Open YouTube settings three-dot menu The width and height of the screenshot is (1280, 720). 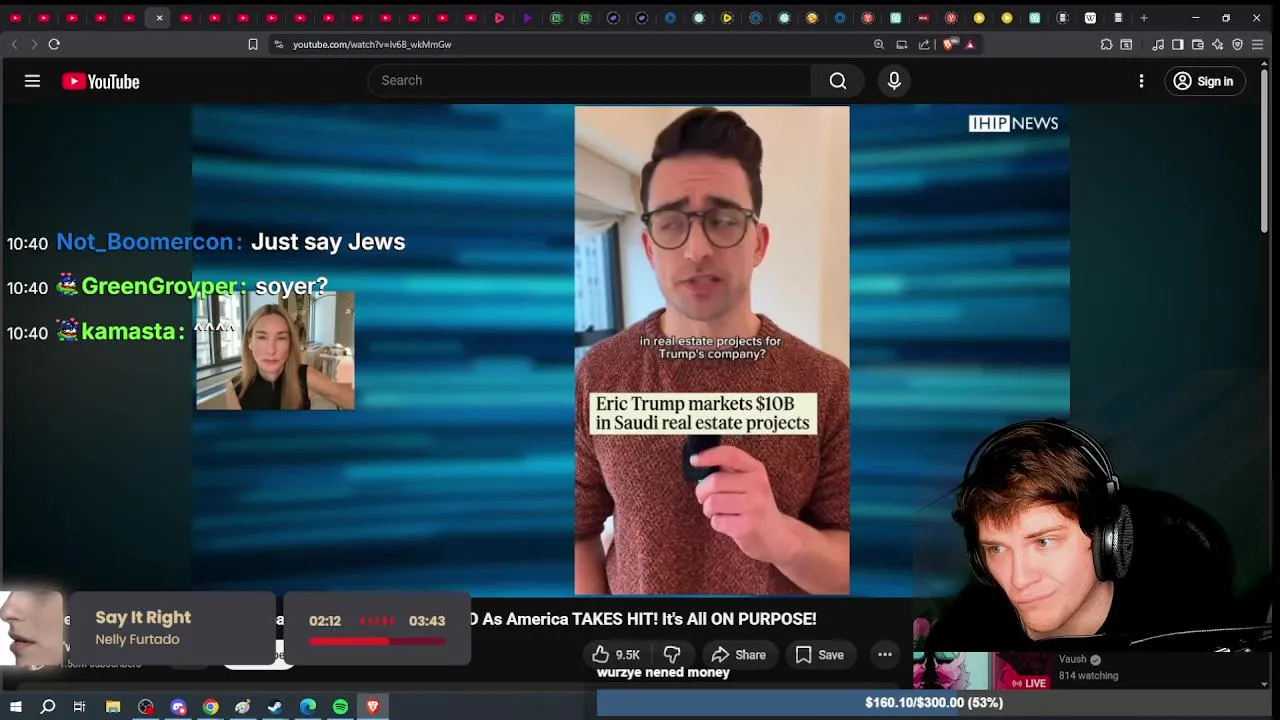coord(1141,81)
